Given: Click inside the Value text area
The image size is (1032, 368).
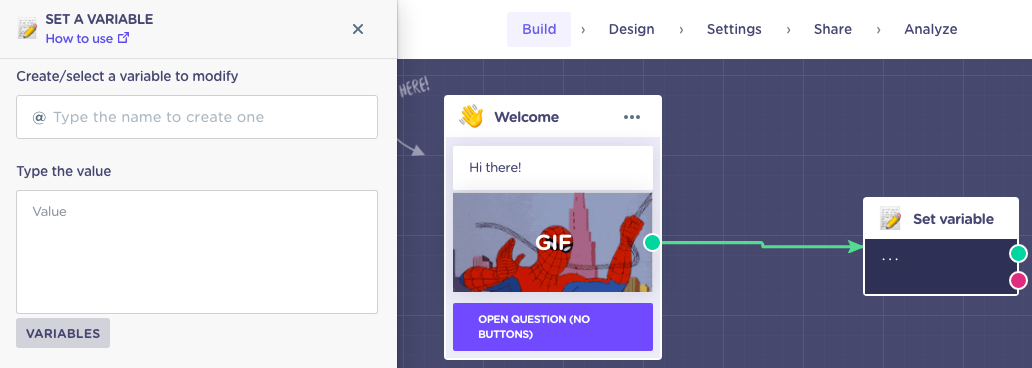Looking at the screenshot, I should coord(197,252).
